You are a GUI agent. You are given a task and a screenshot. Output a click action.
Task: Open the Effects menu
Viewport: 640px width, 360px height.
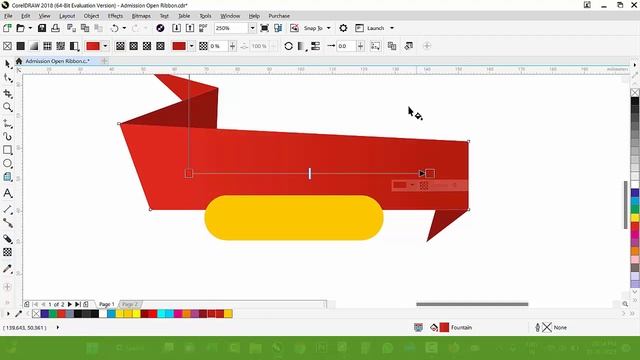point(115,16)
